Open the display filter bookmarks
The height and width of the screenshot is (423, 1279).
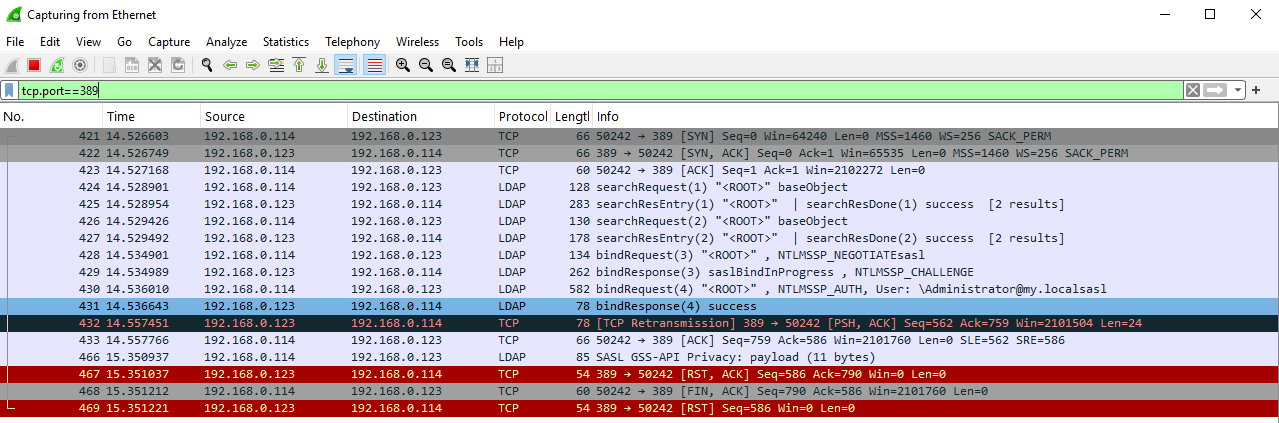pos(9,91)
